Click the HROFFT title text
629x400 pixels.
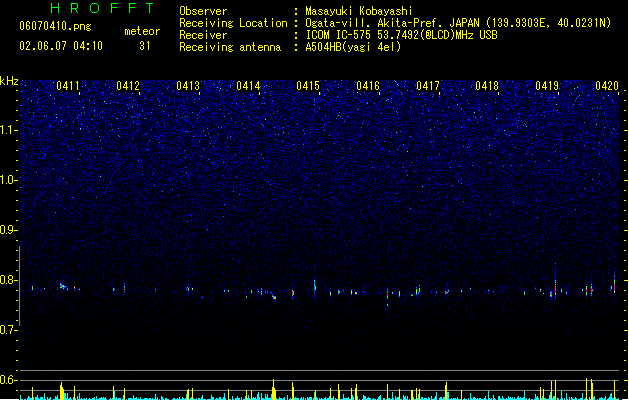102,8
